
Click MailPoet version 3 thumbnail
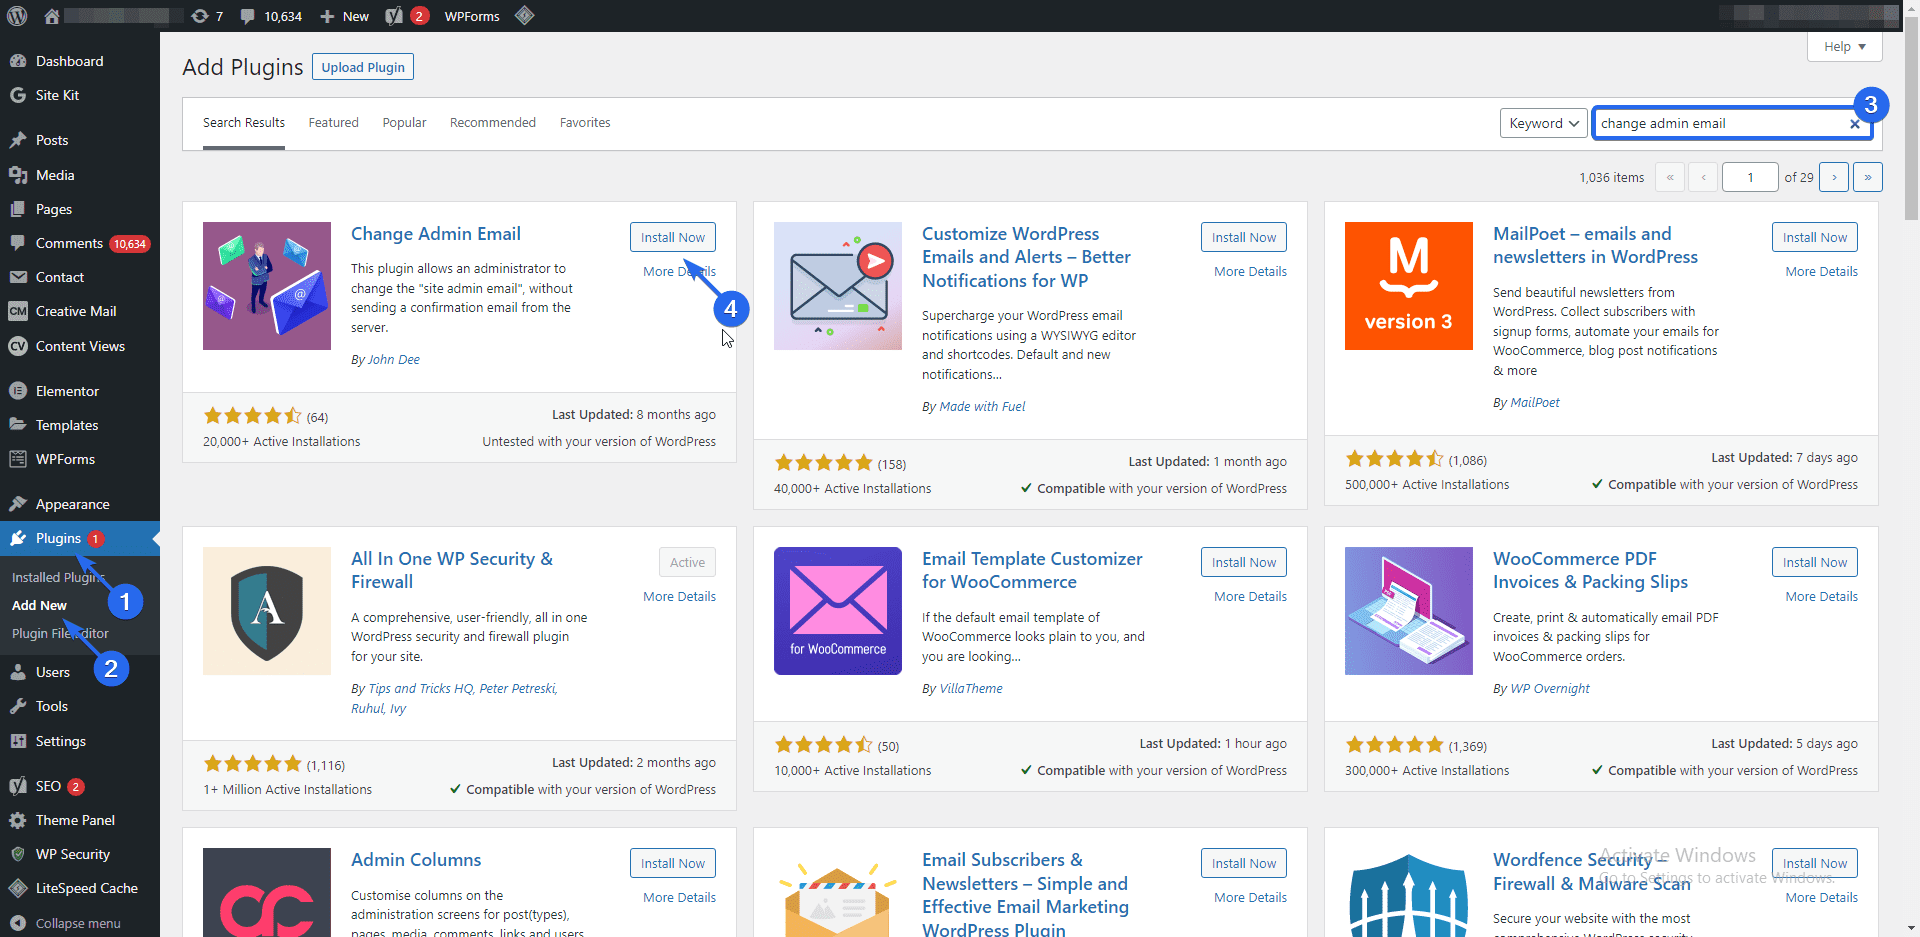(x=1409, y=286)
